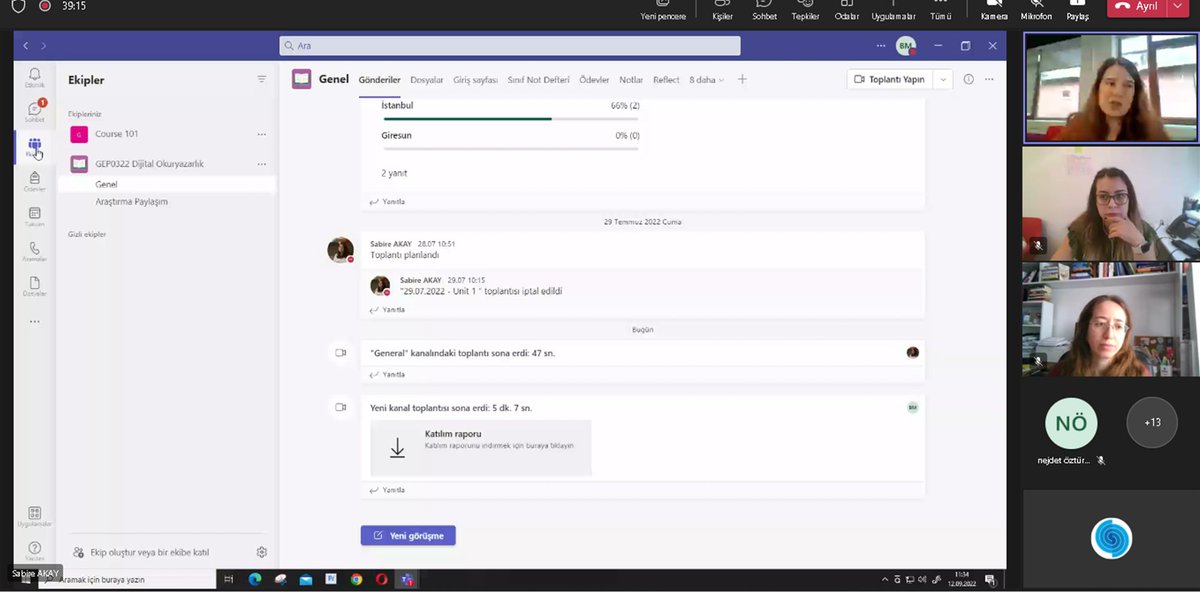This screenshot has width=1200, height=592.
Task: Click the more apps ellipsis in left rail
Action: [35, 322]
